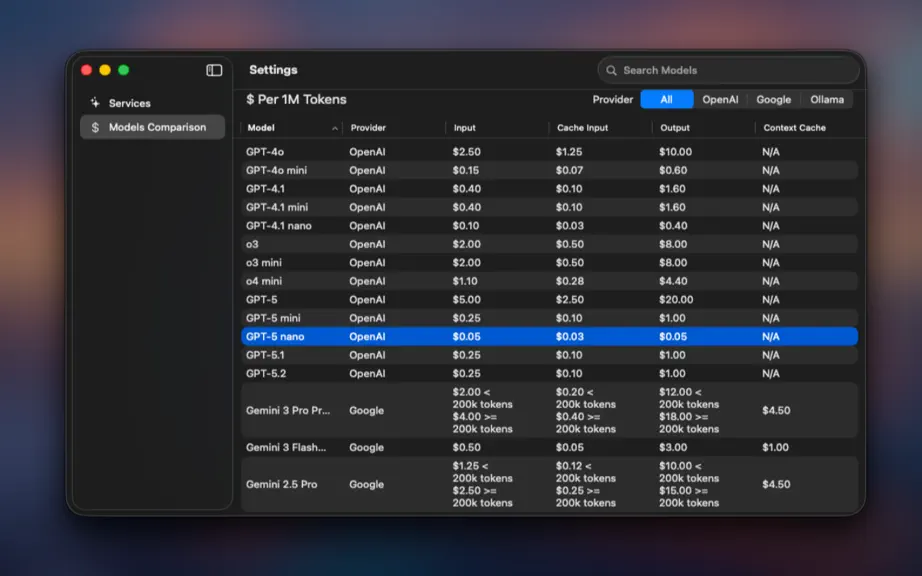Sort by the Output column header
Screen dimensions: 922x576
[x=674, y=128]
